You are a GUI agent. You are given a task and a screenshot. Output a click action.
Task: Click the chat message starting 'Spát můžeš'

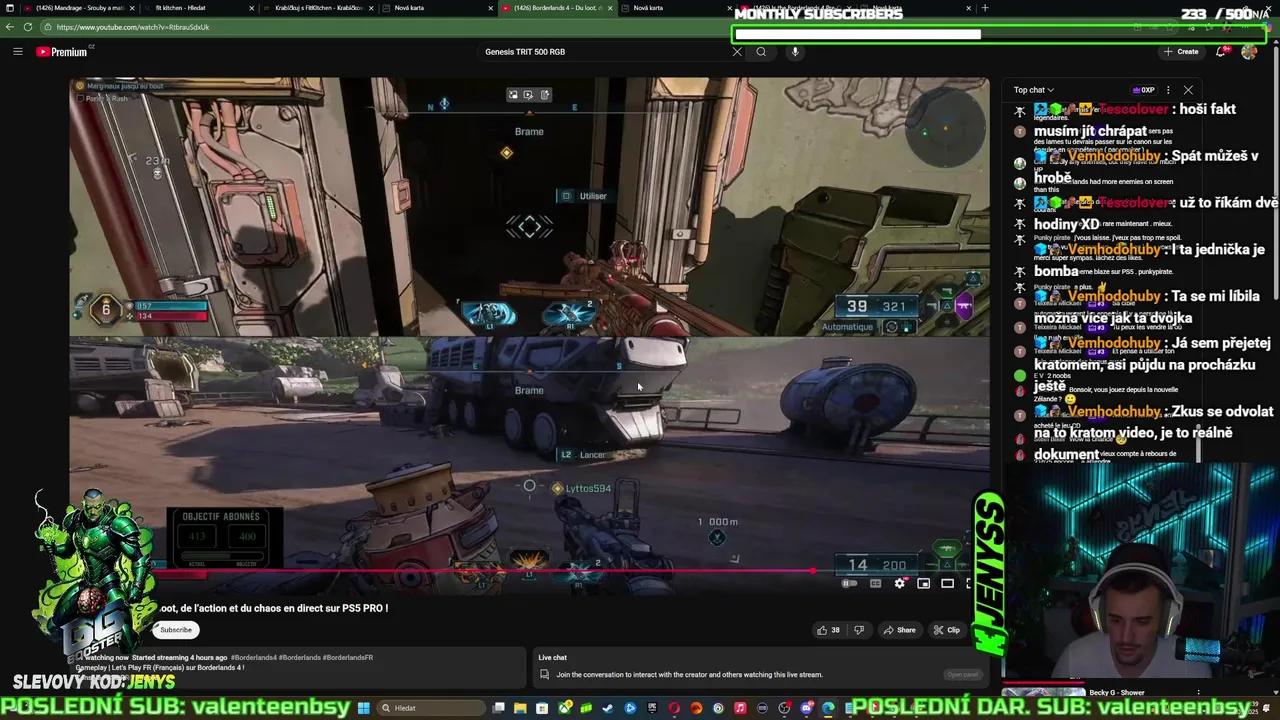[1146, 167]
